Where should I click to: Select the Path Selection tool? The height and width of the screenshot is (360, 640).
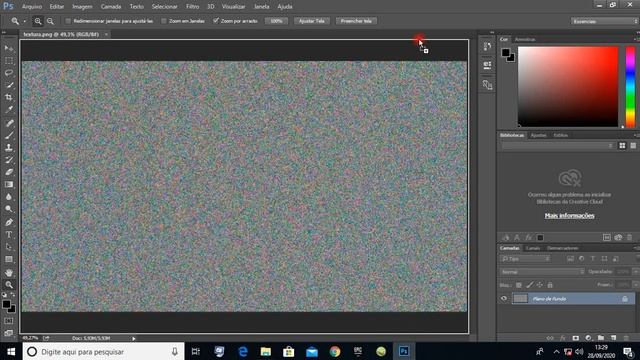[x=9, y=247]
